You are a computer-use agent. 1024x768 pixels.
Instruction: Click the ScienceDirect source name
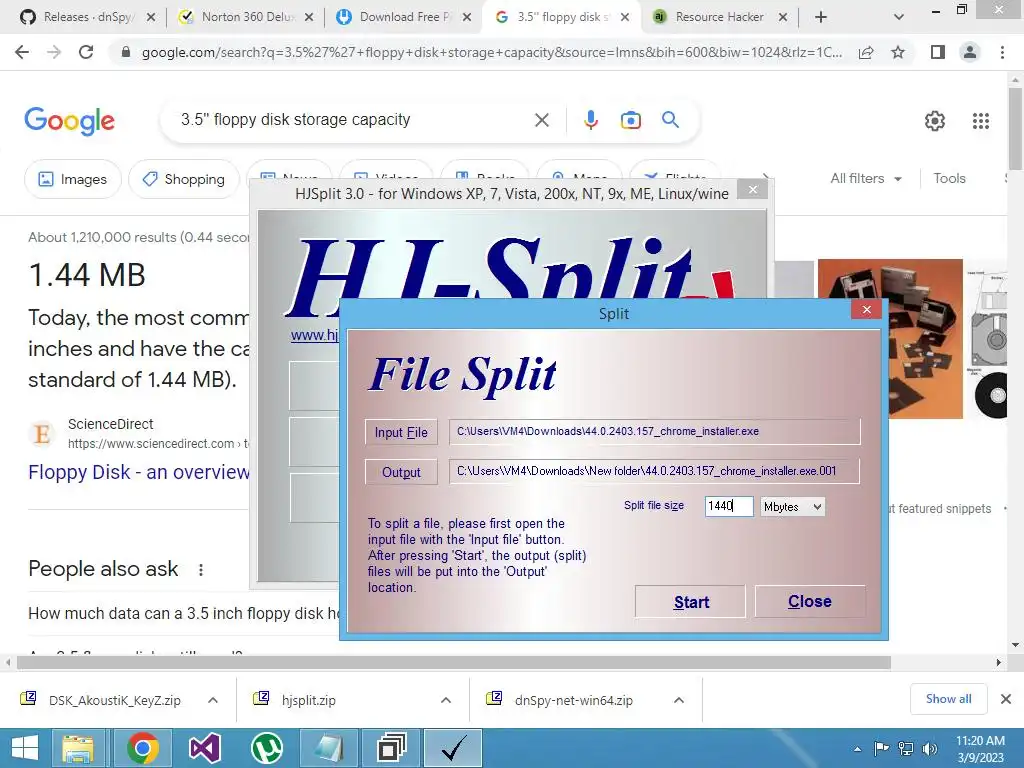(110, 424)
